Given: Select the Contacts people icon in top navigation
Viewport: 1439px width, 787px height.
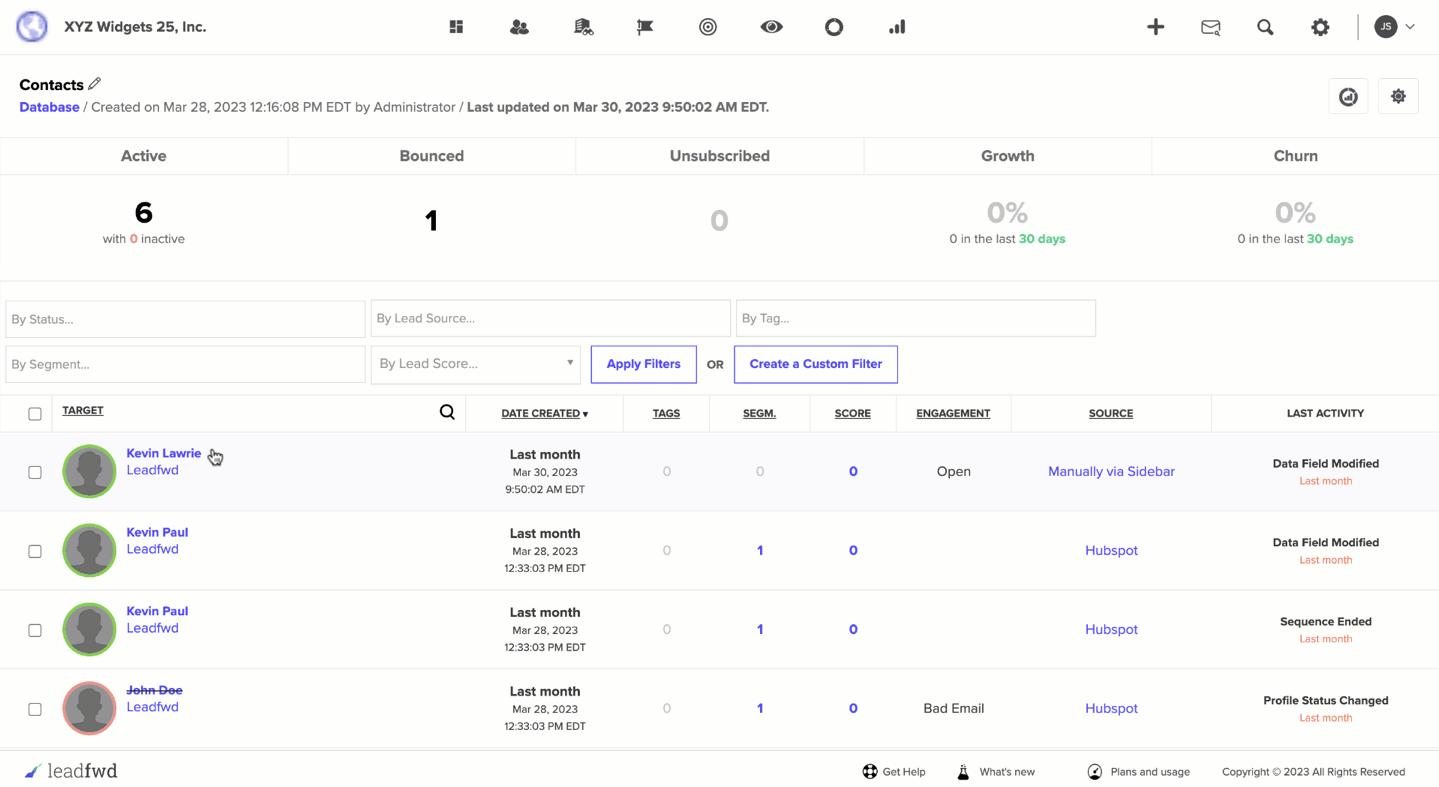Looking at the screenshot, I should (x=519, y=27).
